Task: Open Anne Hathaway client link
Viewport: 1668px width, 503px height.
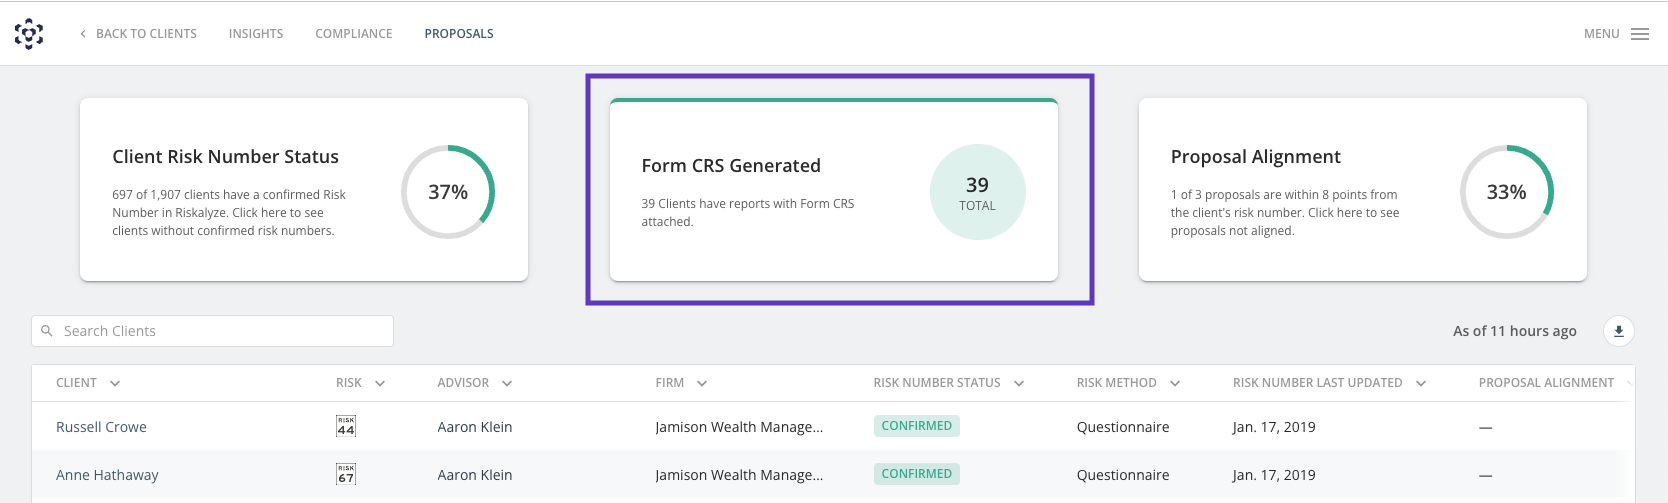Action: tap(107, 475)
